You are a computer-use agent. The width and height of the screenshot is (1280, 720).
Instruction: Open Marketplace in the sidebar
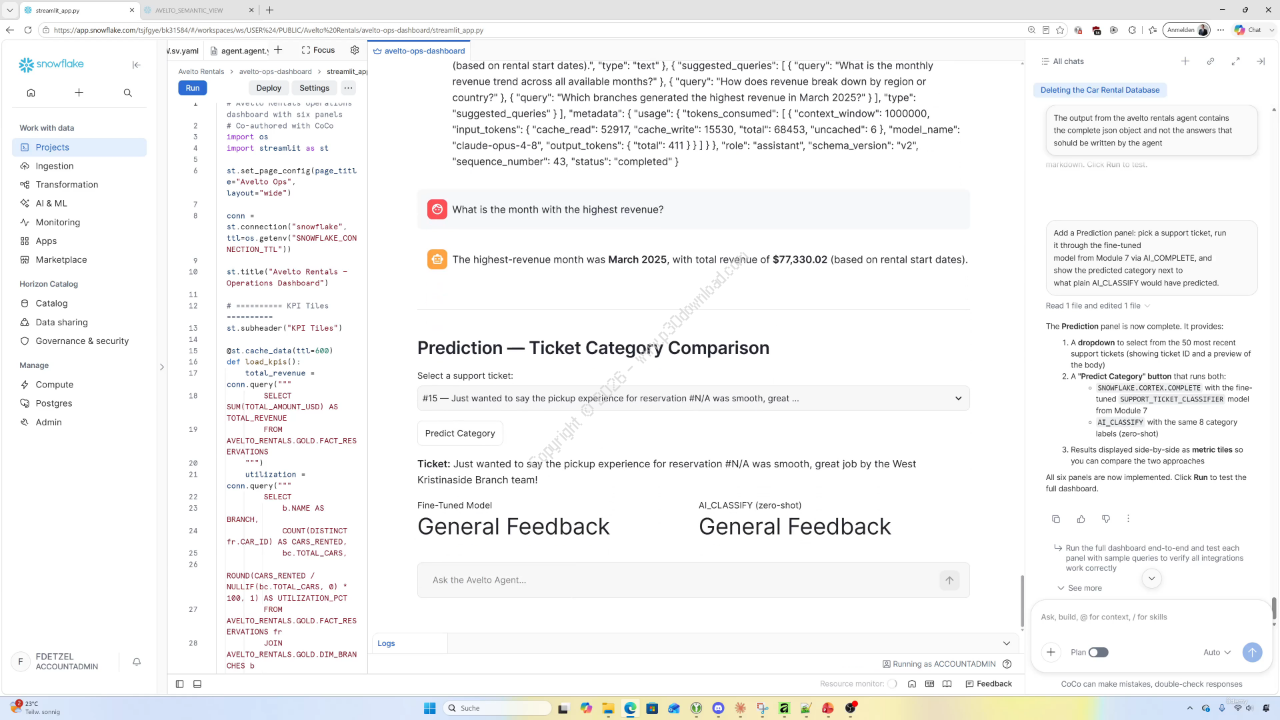coord(80,260)
